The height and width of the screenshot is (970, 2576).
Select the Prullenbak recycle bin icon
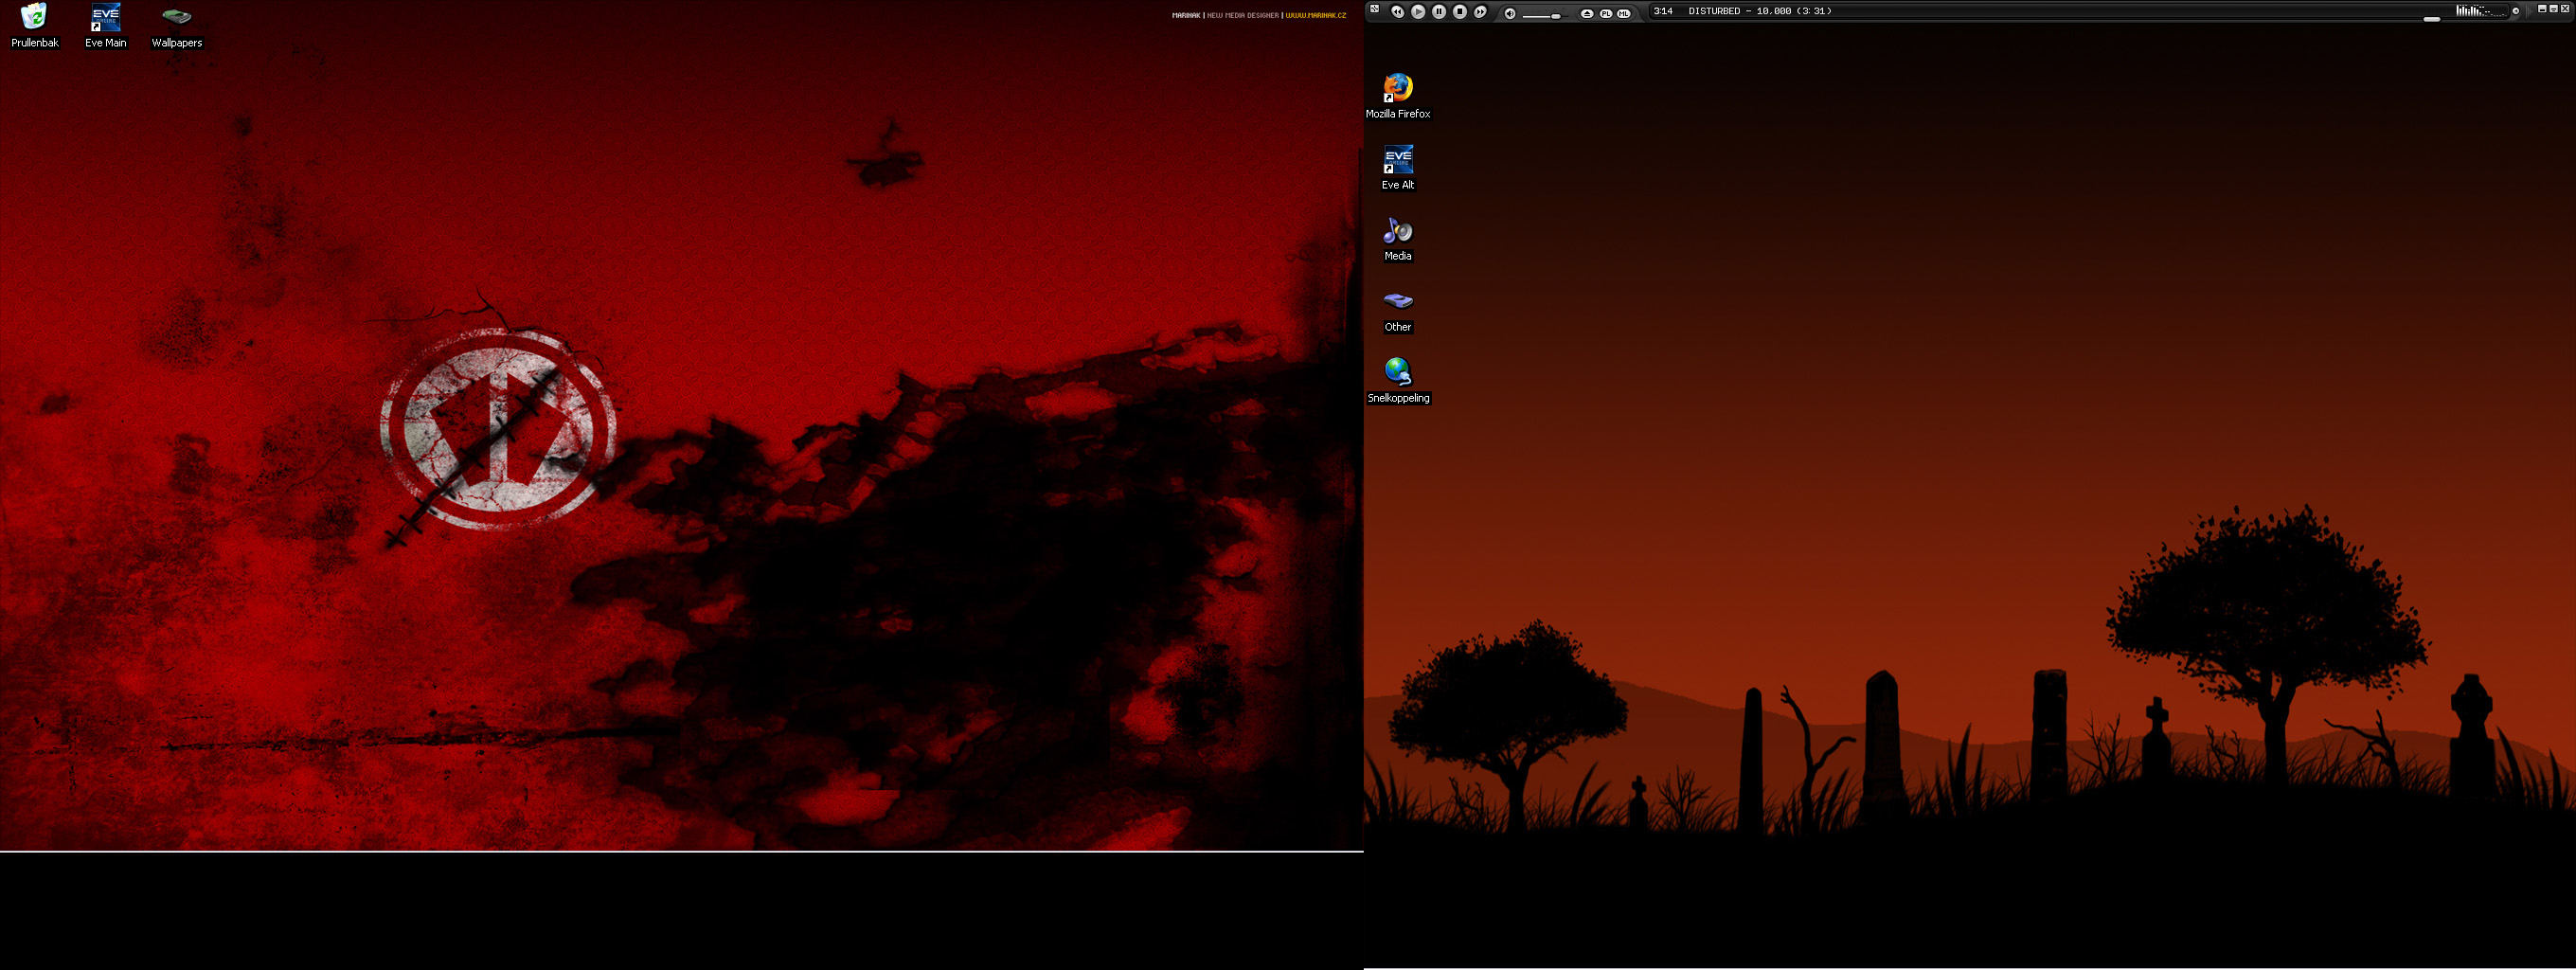(x=34, y=26)
